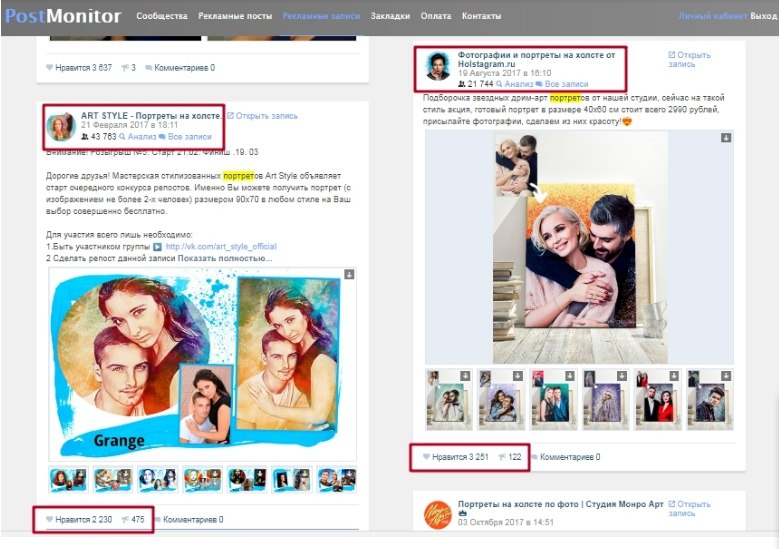Click the PostMonitor logo
The image size is (779, 549).
[x=63, y=16]
